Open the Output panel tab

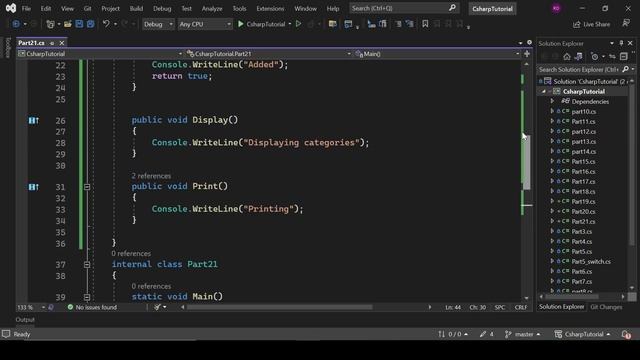[25, 320]
